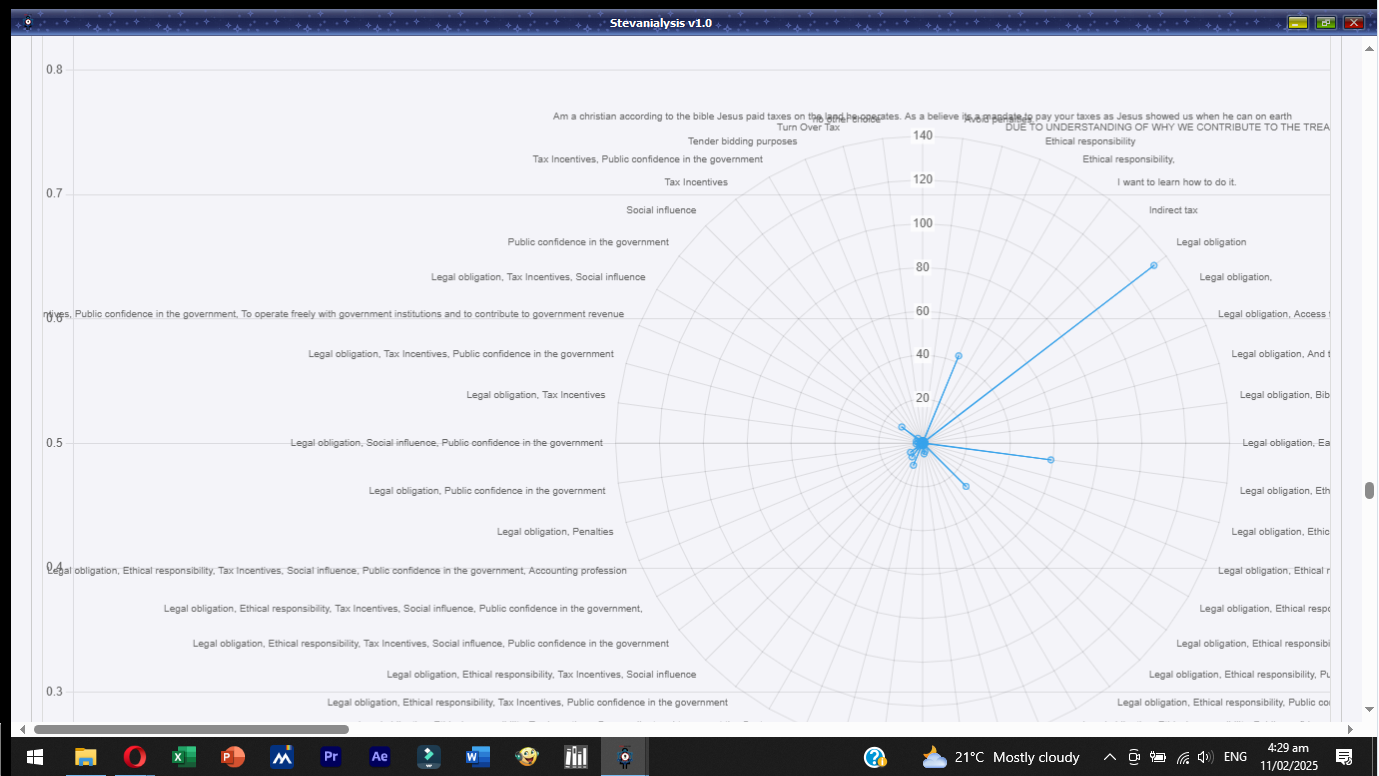Open the Wi-Fi network tray icon
This screenshot has width=1379, height=776.
tap(1183, 757)
